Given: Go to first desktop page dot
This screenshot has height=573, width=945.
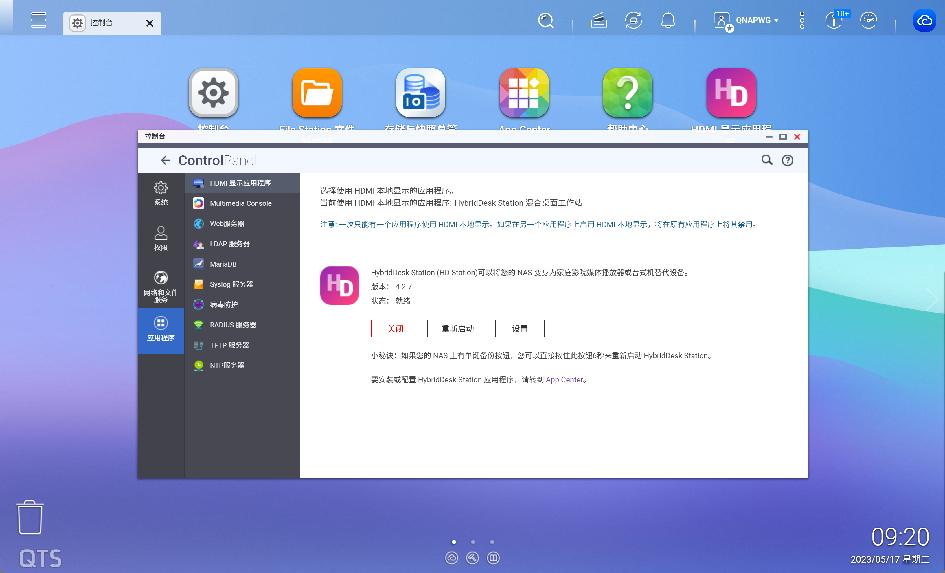Looking at the screenshot, I should pos(454,542).
